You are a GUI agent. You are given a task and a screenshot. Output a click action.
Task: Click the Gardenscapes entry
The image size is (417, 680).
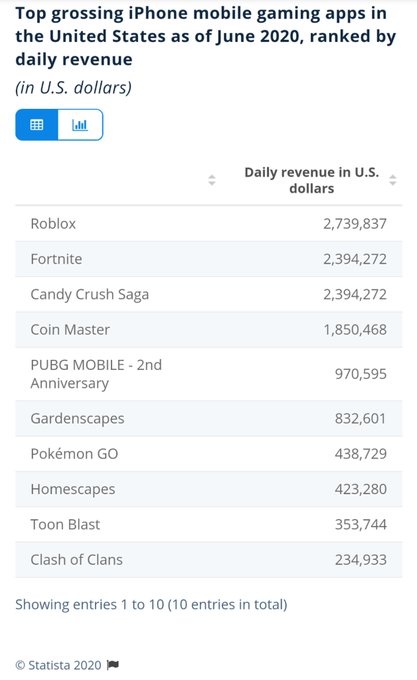[x=77, y=419]
